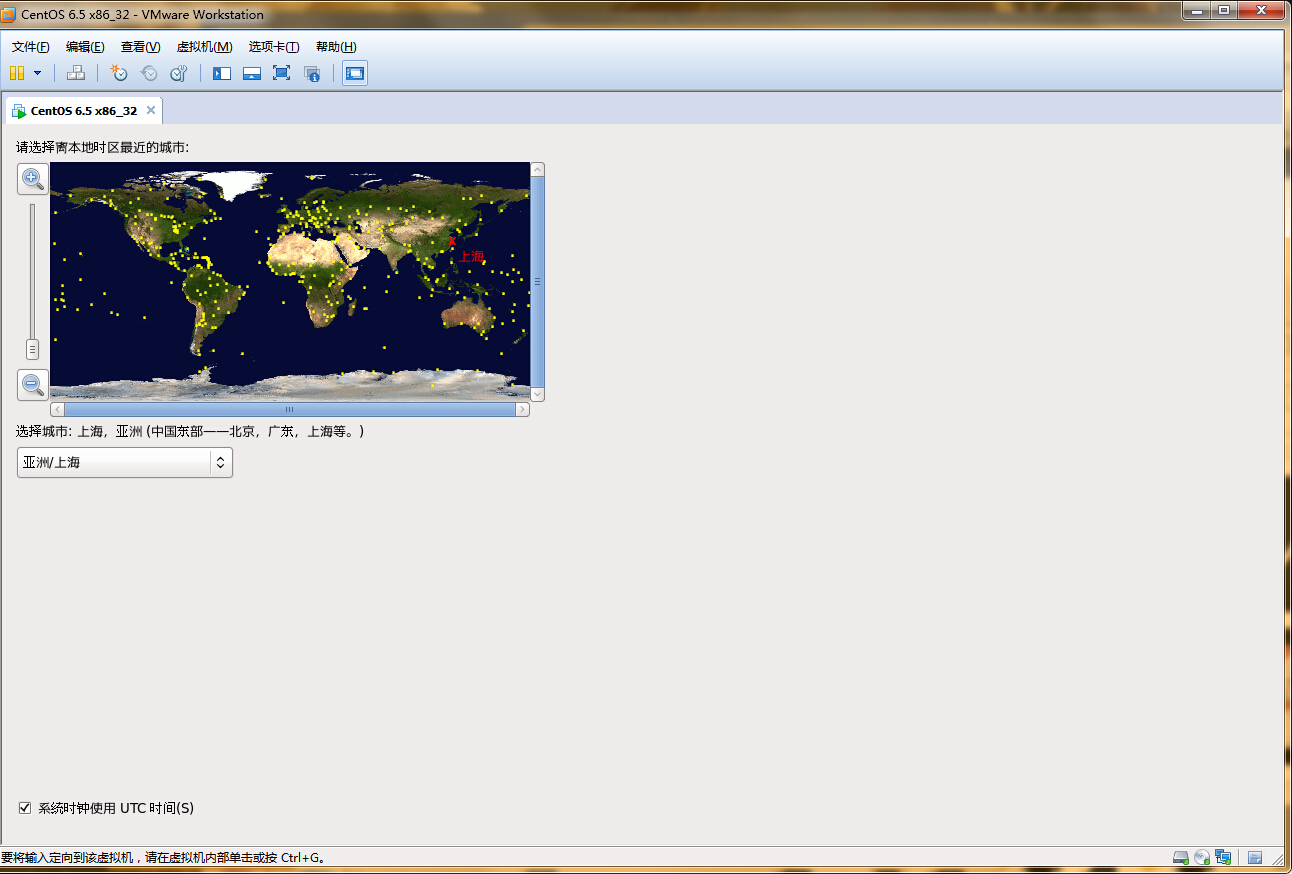Toggle the system clock uses UTC checkbox

click(x=25, y=808)
